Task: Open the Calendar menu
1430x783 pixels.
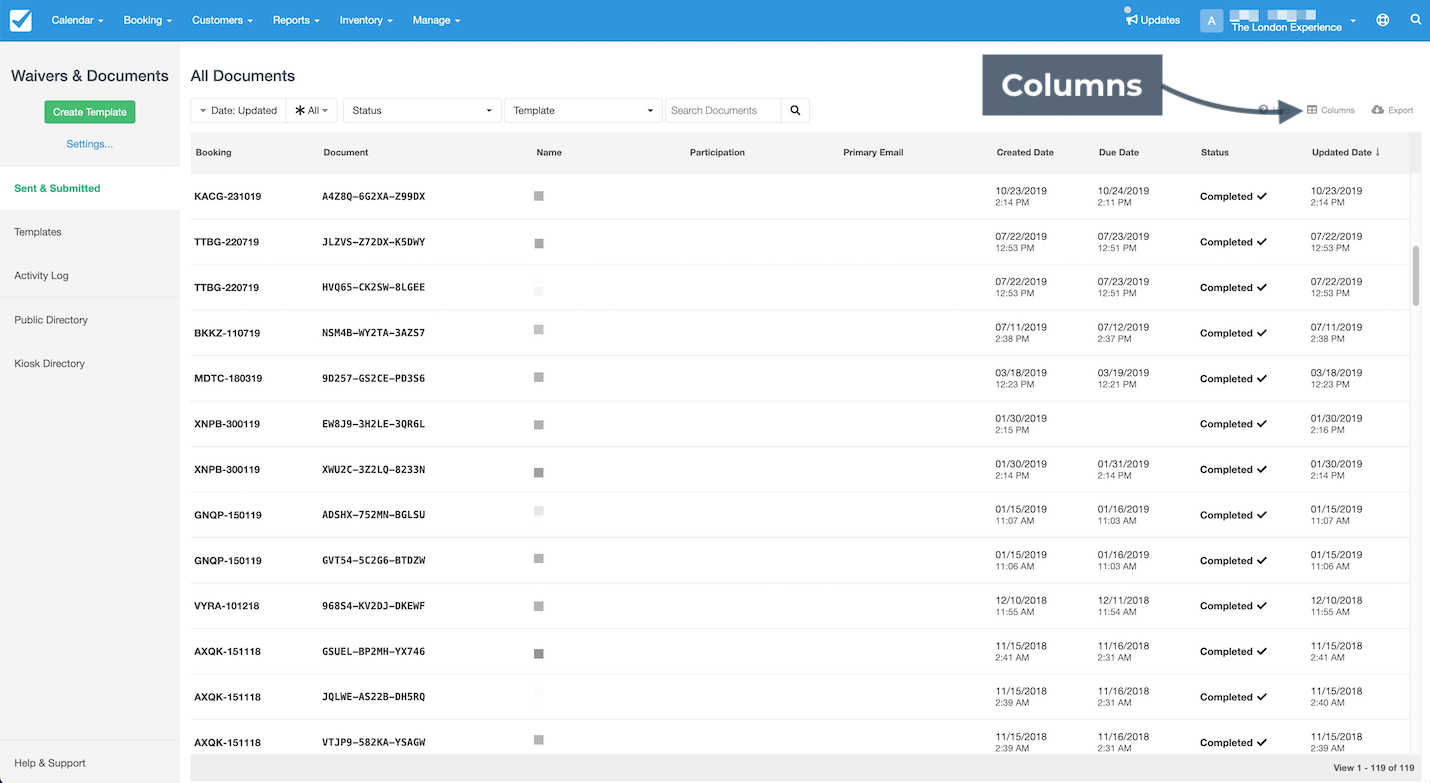Action: 77,20
